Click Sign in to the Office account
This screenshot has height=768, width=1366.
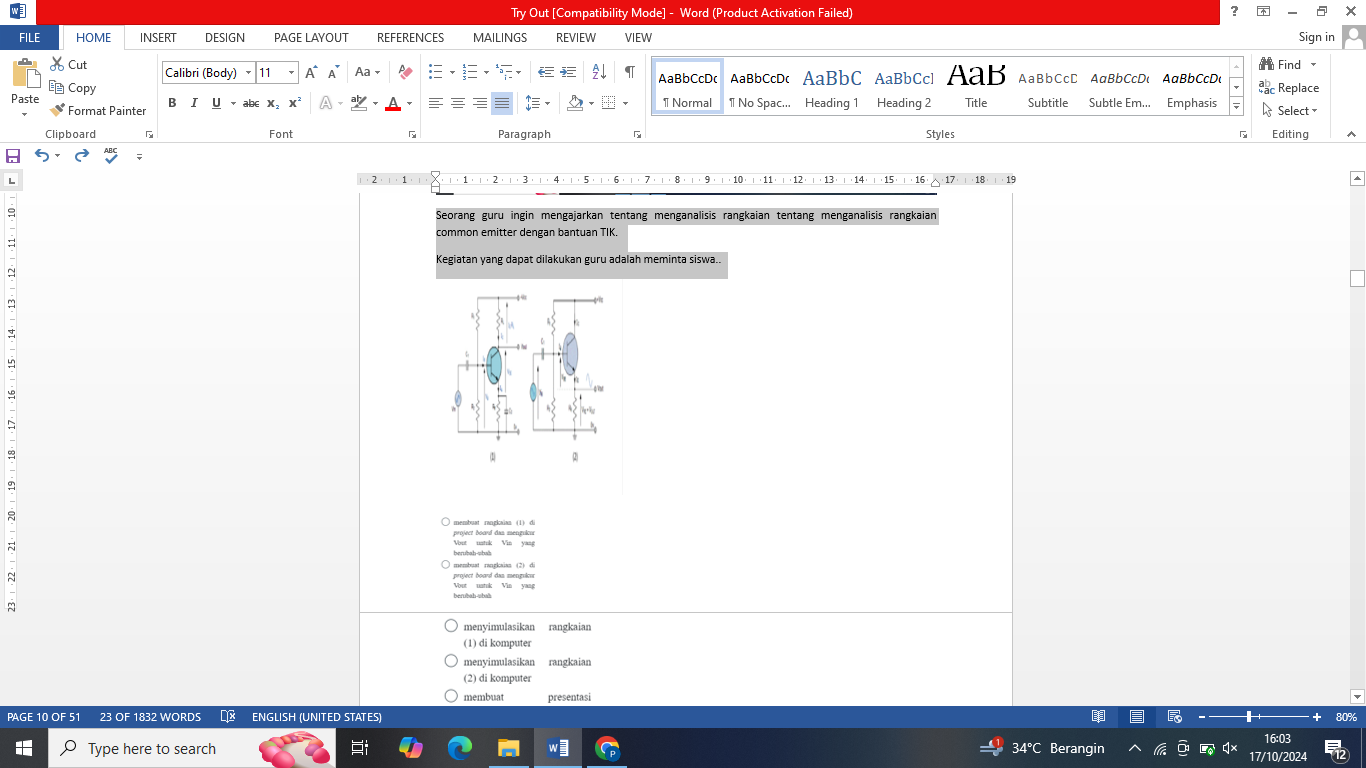tap(1316, 37)
